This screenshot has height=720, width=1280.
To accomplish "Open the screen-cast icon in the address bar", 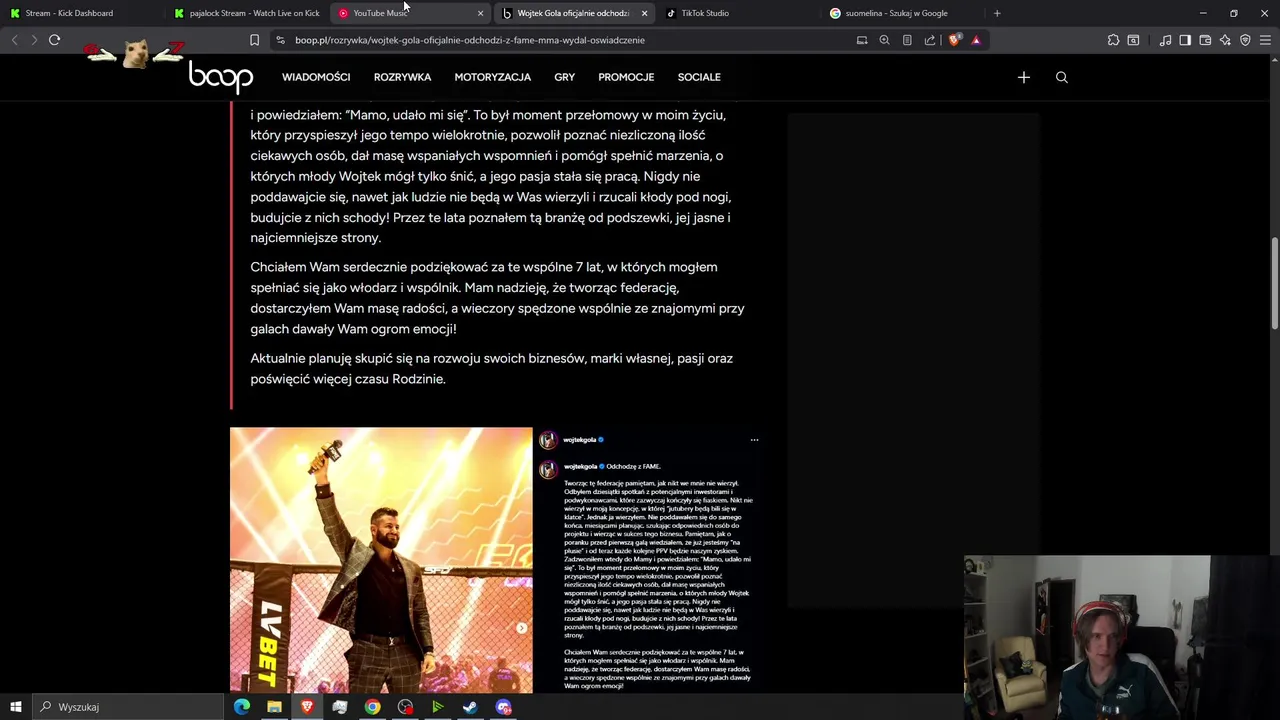I will tap(862, 40).
